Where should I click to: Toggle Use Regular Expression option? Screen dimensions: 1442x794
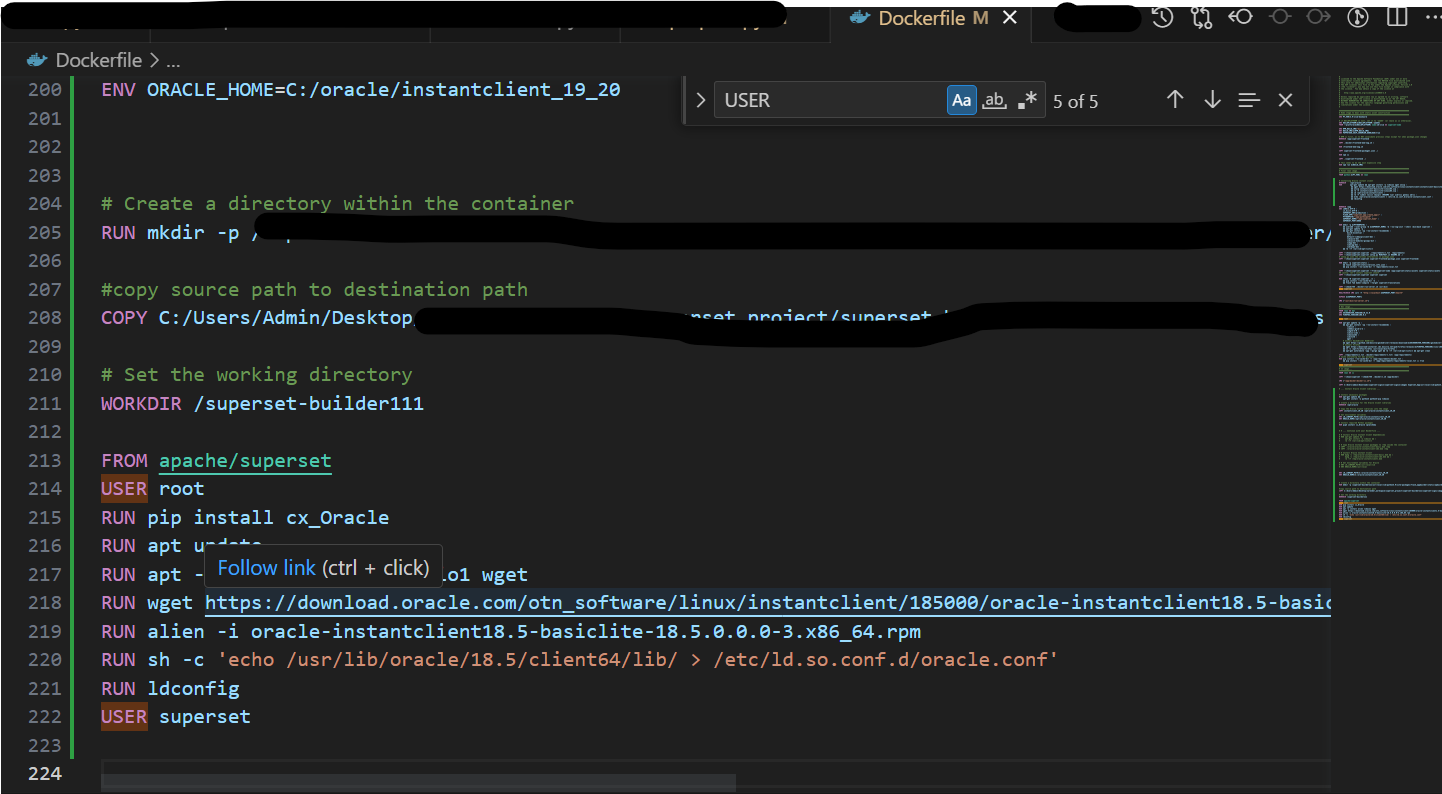[x=1027, y=100]
